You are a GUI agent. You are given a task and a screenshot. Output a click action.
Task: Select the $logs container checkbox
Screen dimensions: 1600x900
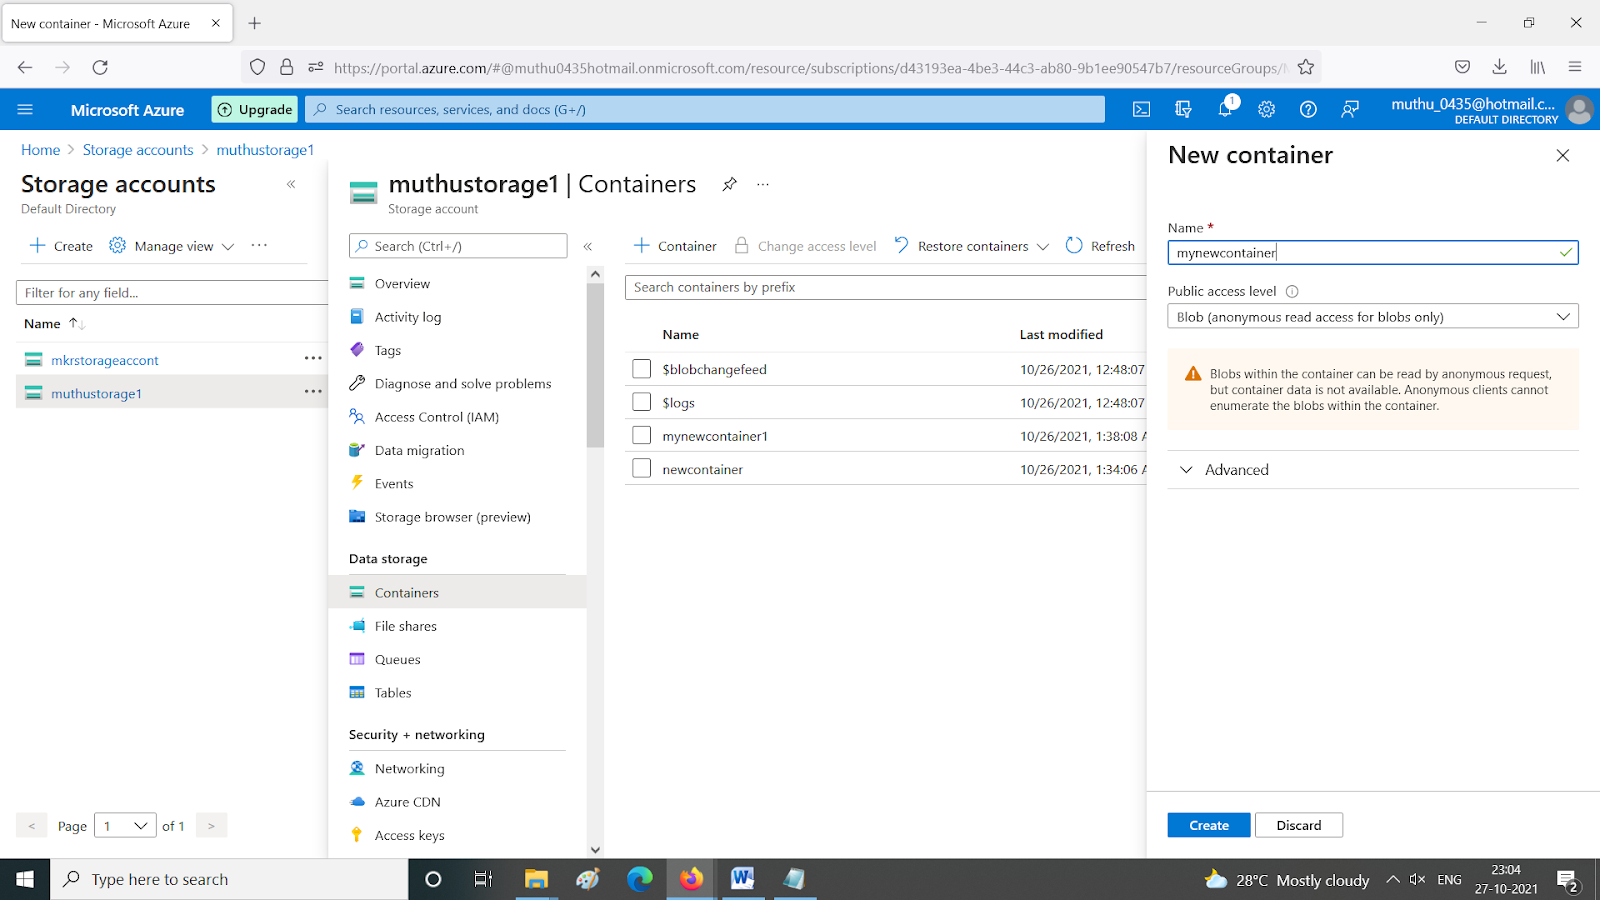tap(642, 402)
